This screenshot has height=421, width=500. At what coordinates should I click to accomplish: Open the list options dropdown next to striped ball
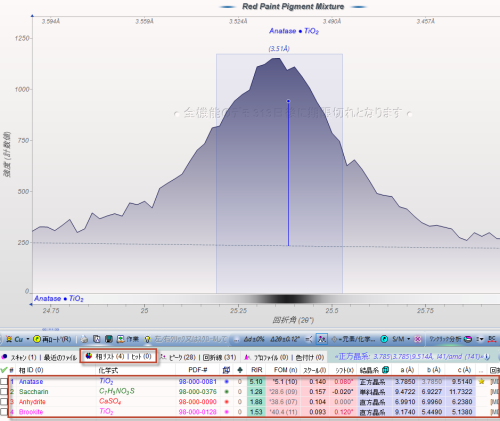point(479,339)
